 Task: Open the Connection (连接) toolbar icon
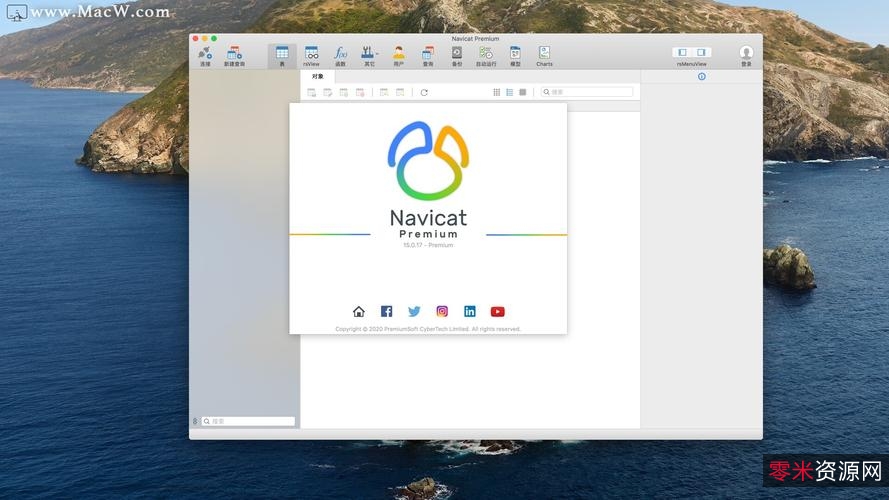(x=205, y=54)
